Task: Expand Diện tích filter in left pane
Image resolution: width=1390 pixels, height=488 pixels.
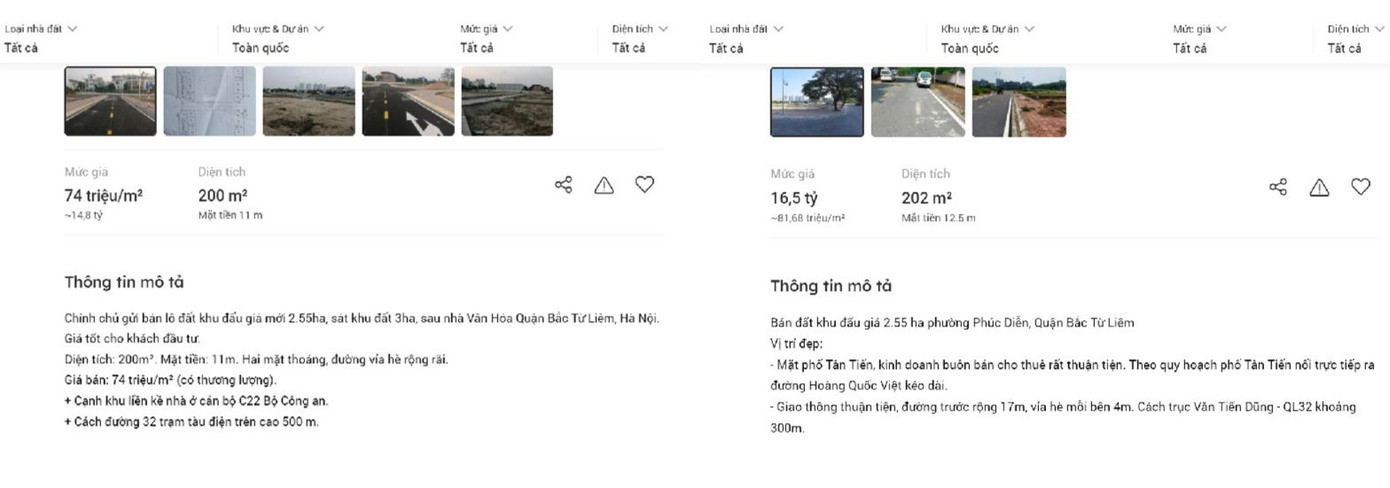Action: 640,37
